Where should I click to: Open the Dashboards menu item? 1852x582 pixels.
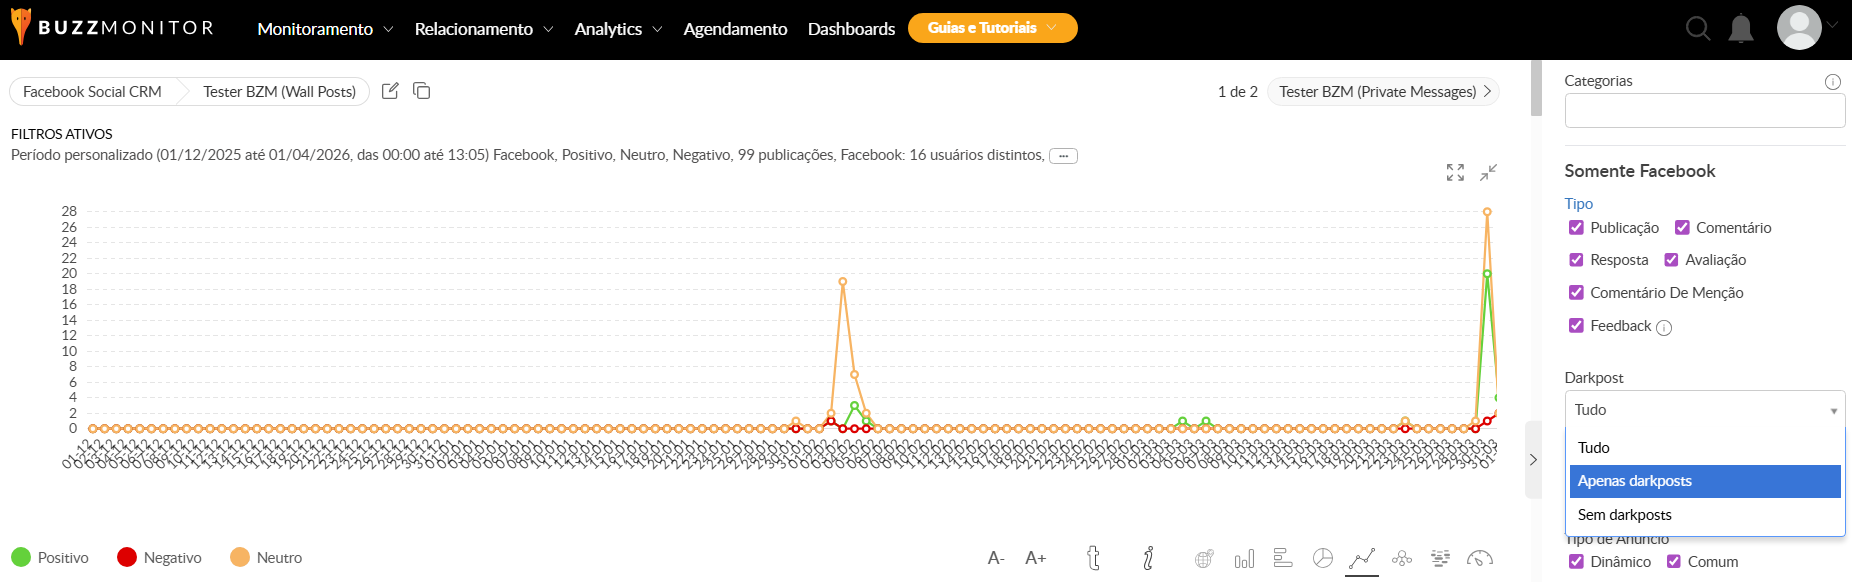pos(851,29)
